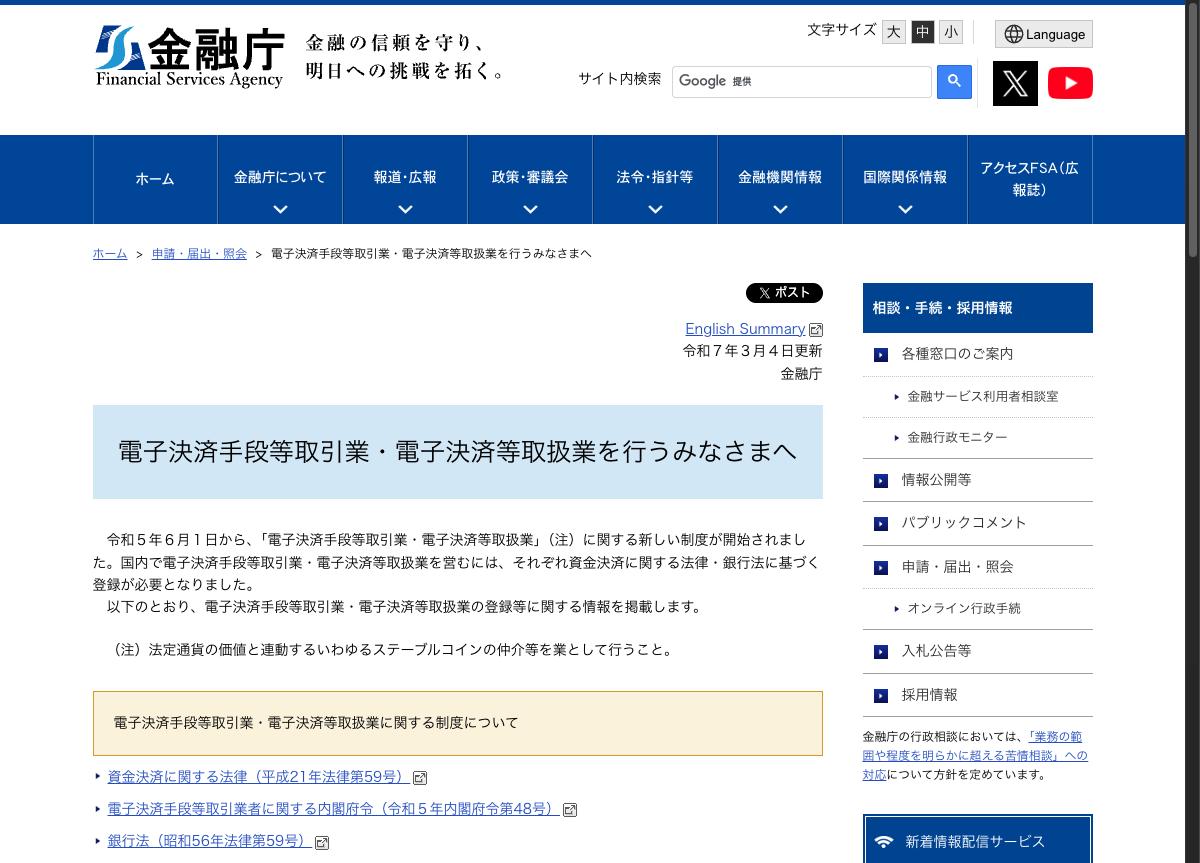Click external-link icon beside English Summary
Screen dimensions: 1200x863
pos(816,330)
